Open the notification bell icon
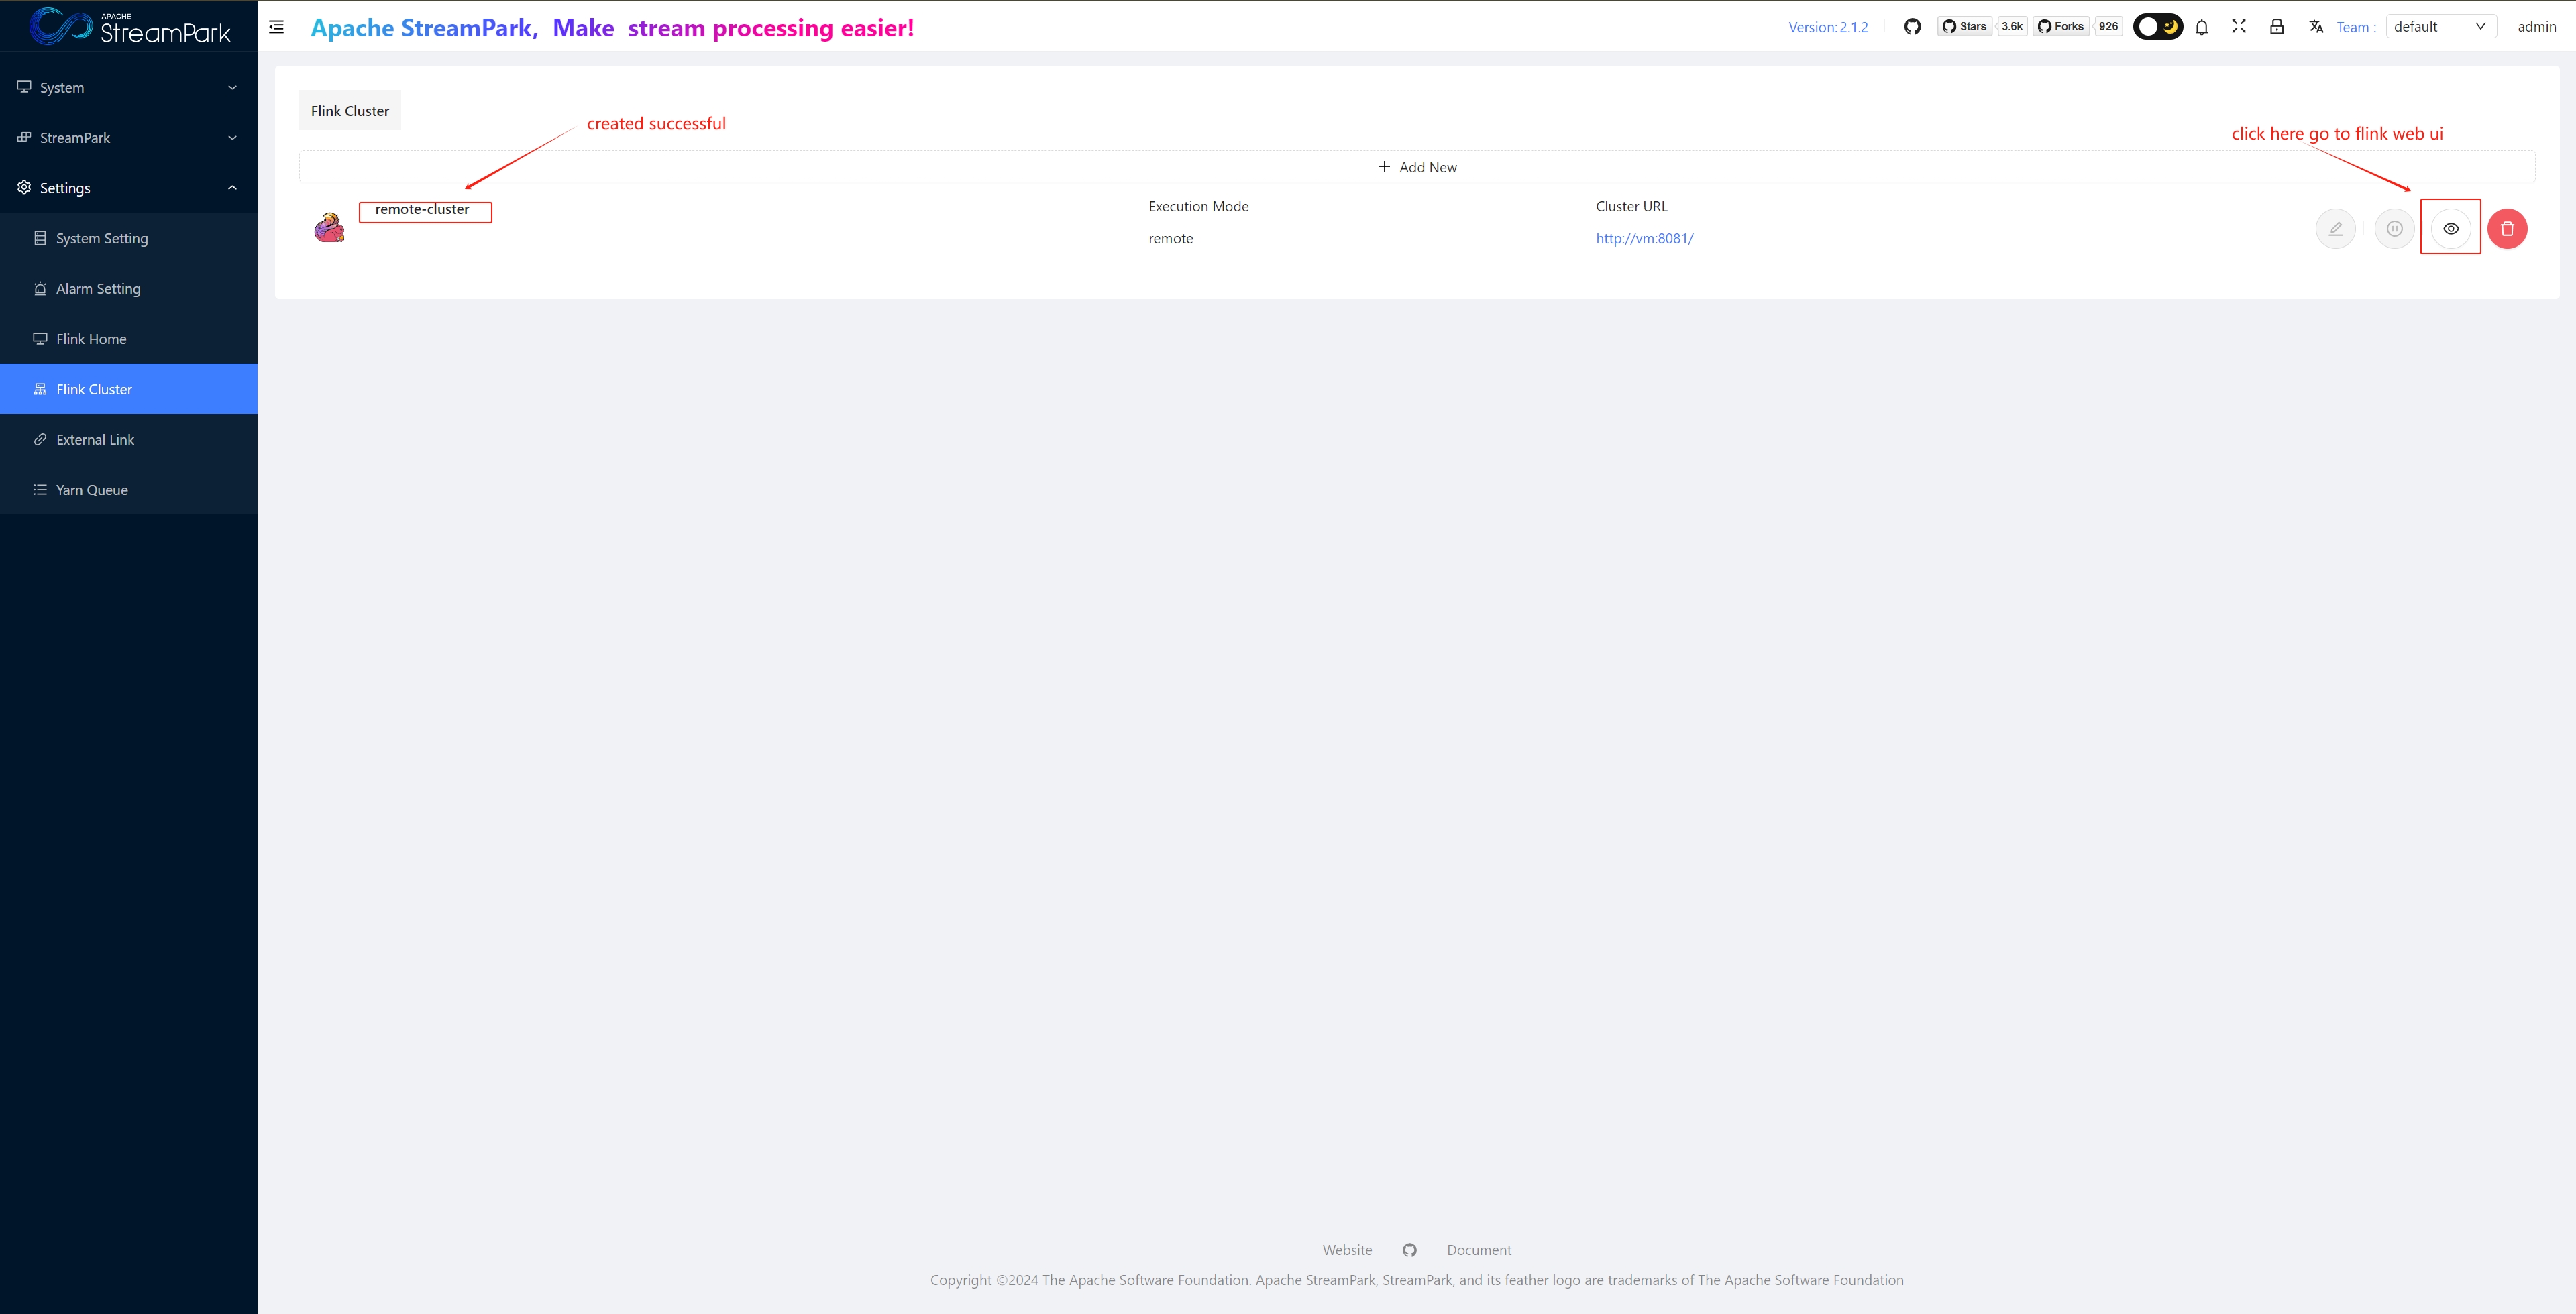 2201,27
